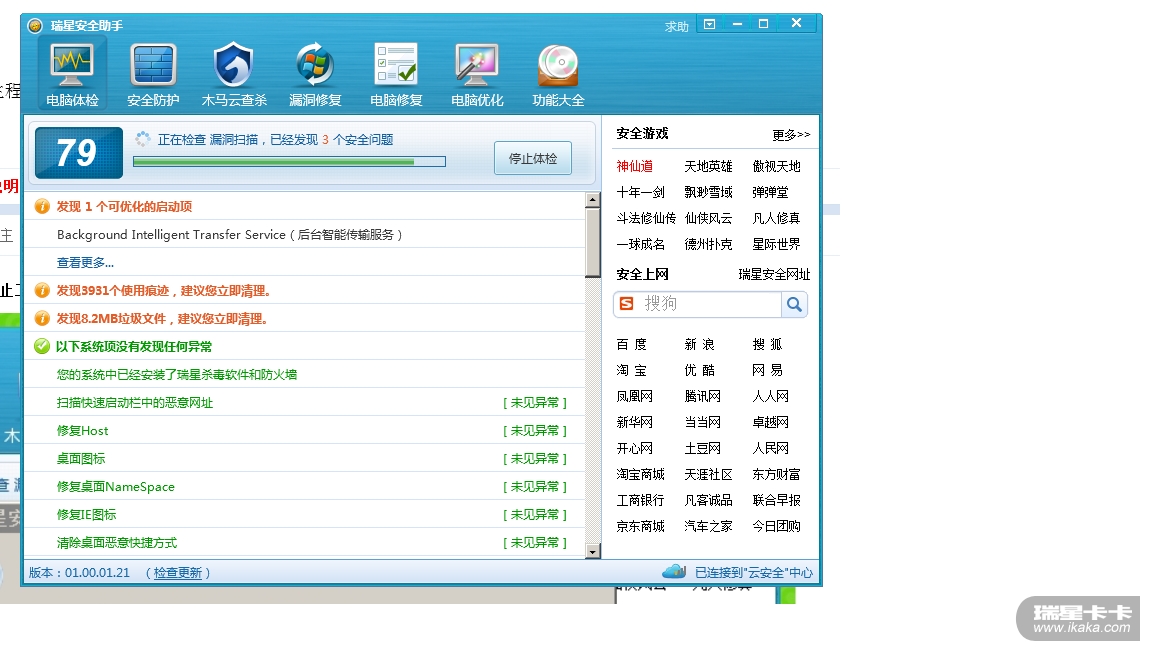Open the 淘宝 website link
This screenshot has width=1152, height=648.
pos(631,371)
